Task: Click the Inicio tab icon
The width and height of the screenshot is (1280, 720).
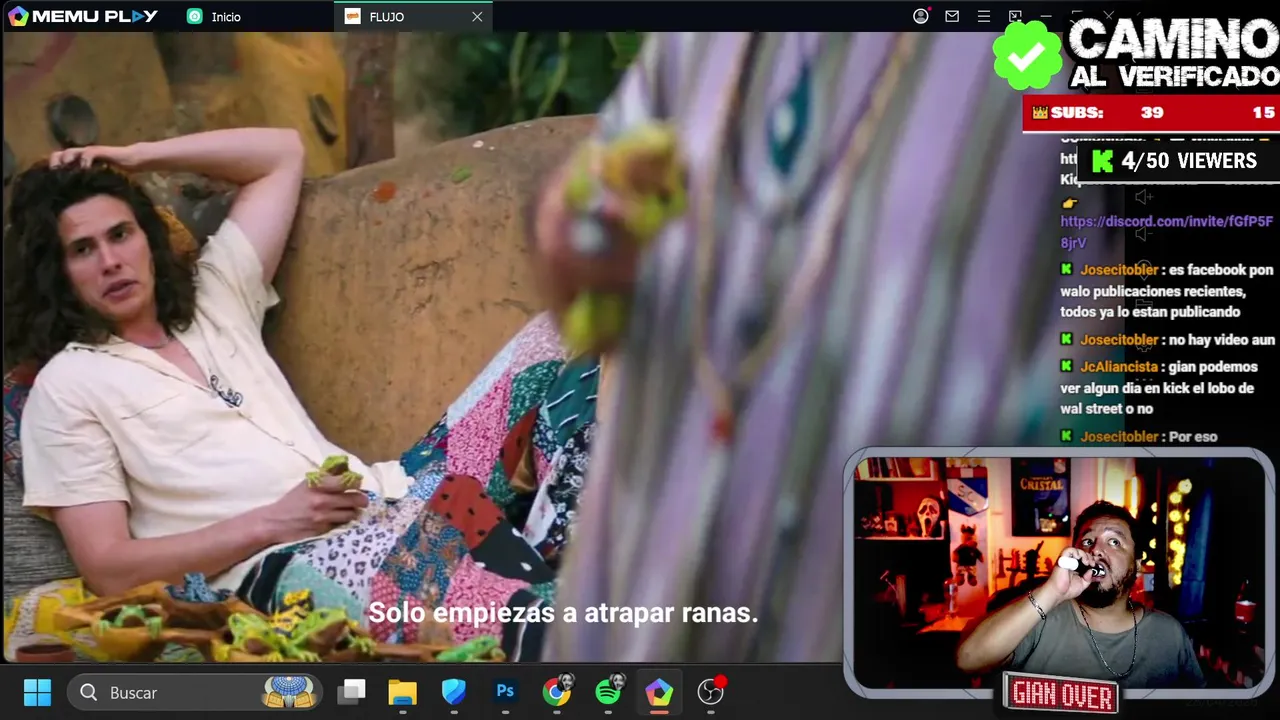Action: (195, 16)
